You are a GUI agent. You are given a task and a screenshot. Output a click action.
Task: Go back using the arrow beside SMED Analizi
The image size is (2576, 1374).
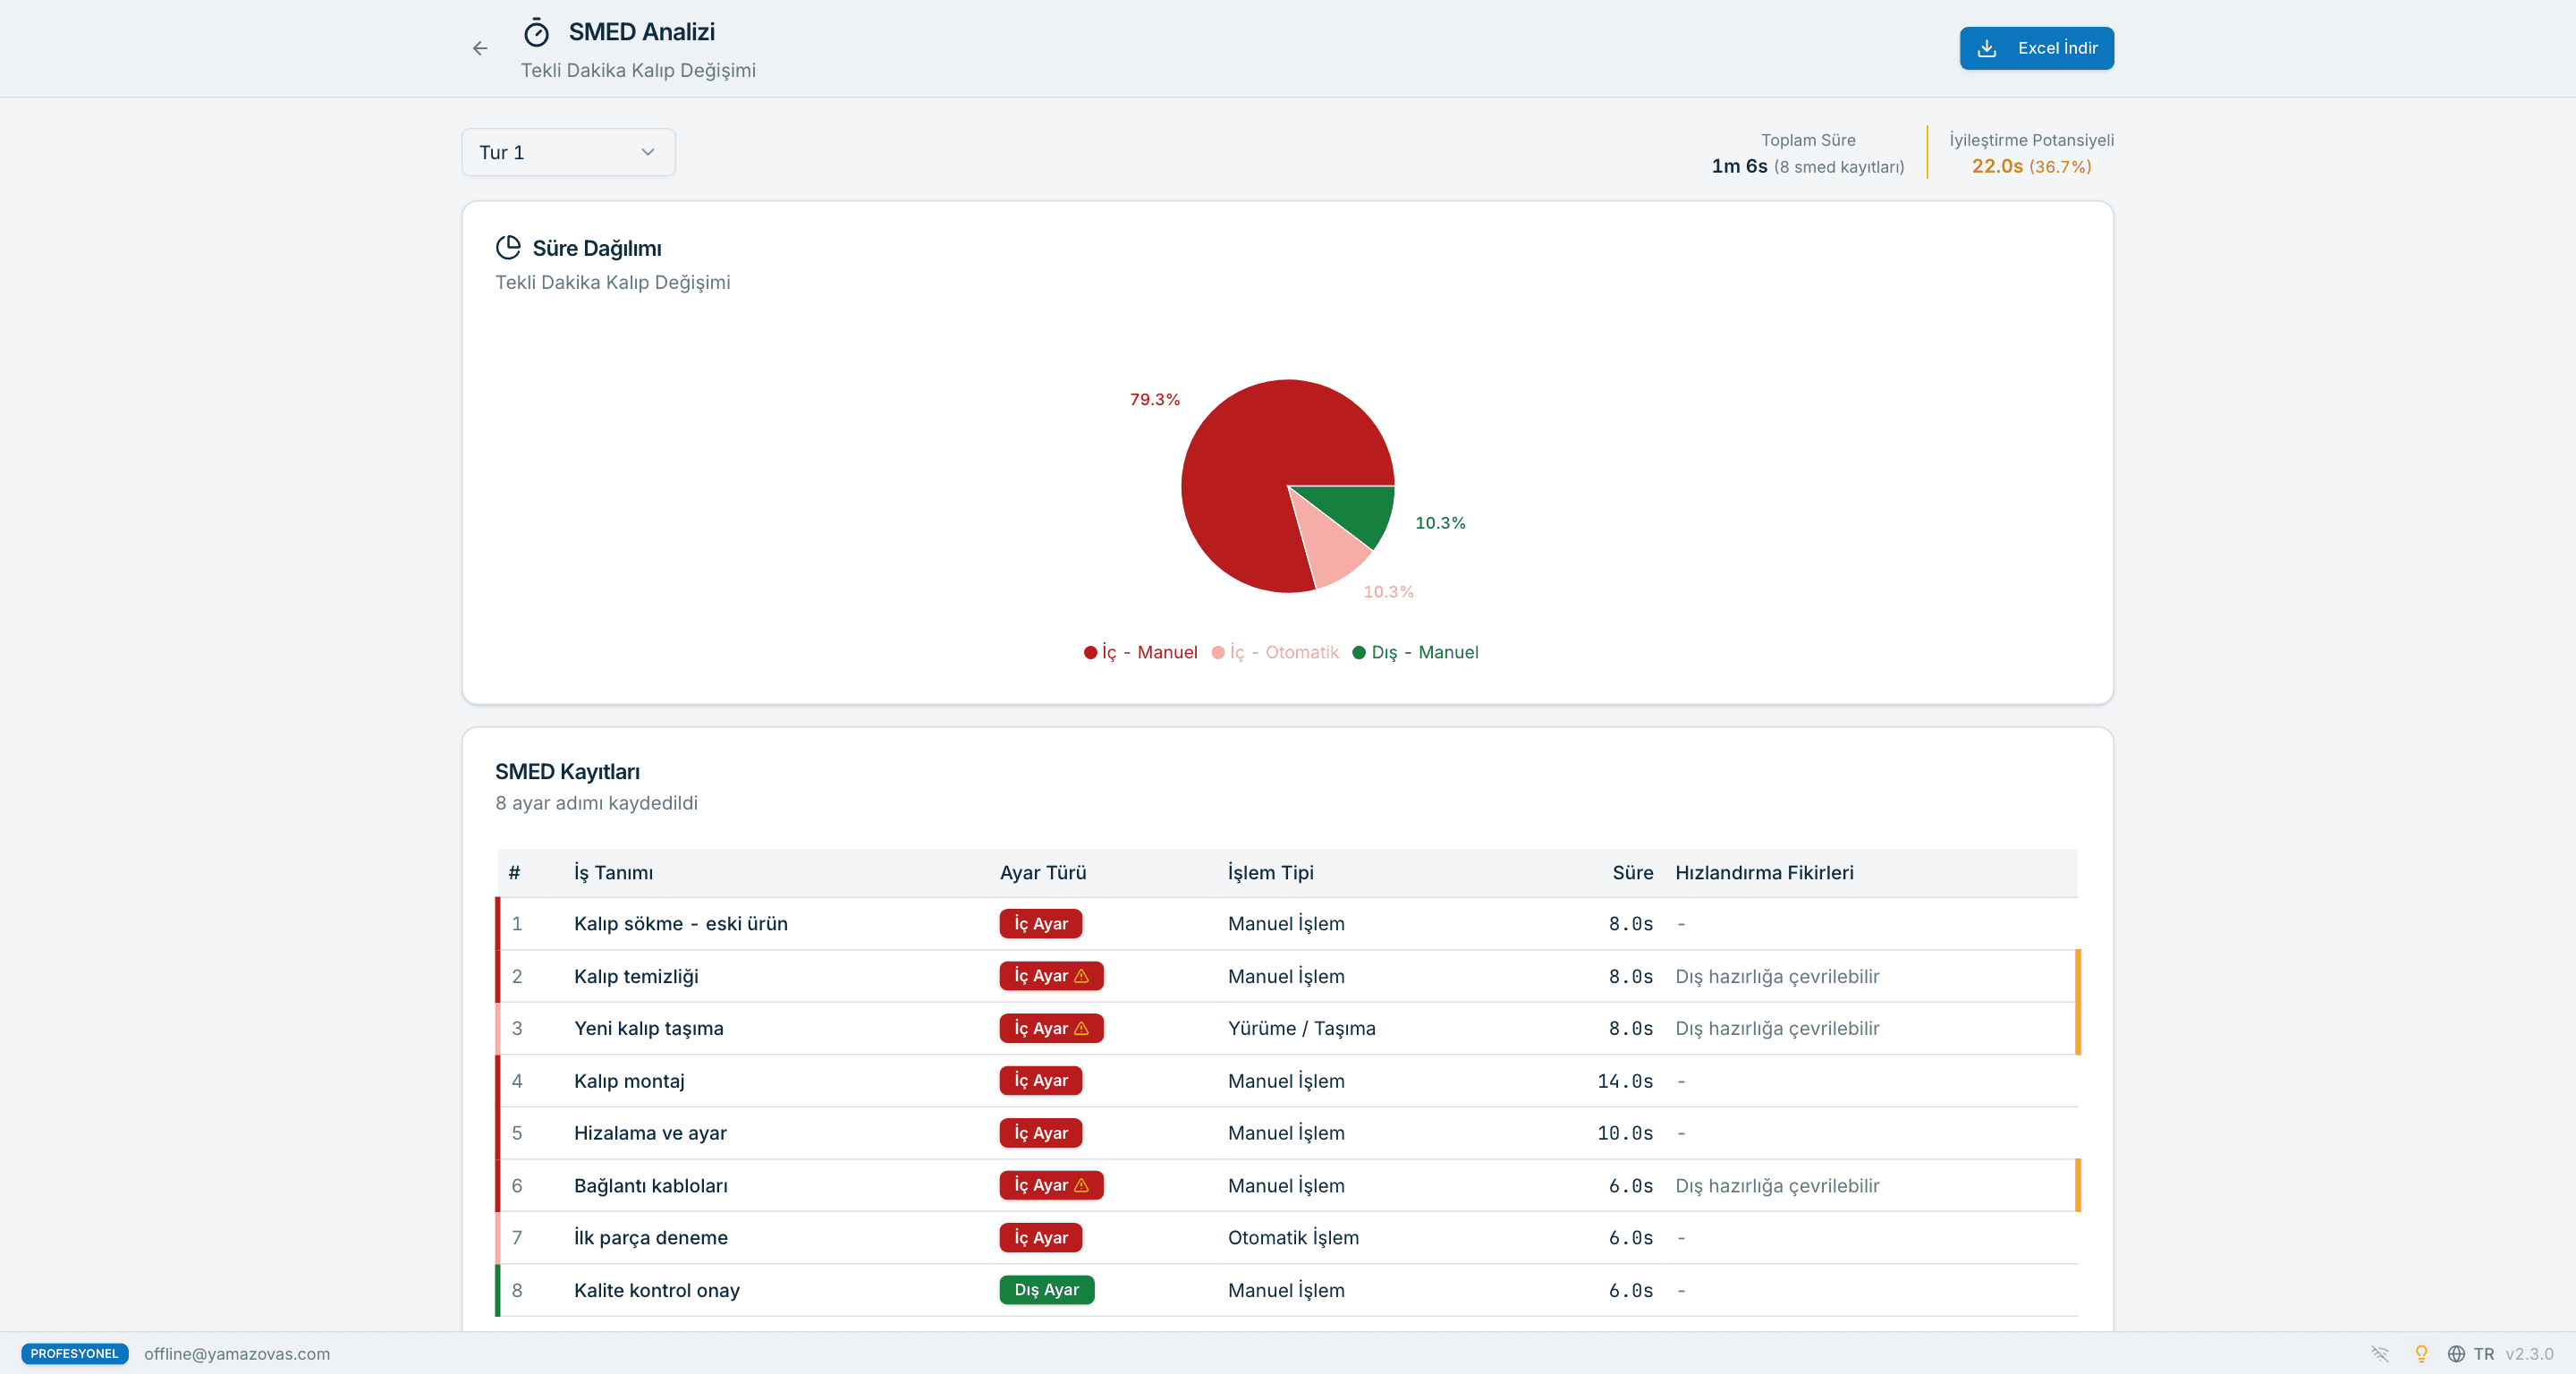pyautogui.click(x=480, y=48)
